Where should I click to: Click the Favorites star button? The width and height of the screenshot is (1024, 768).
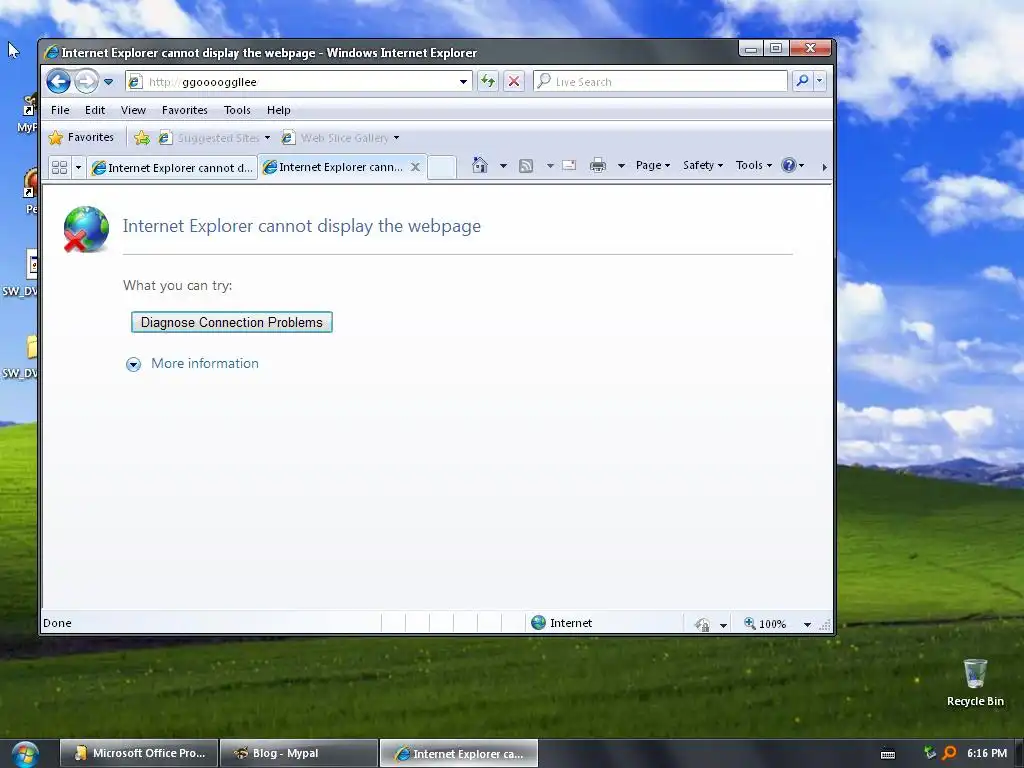[82, 137]
